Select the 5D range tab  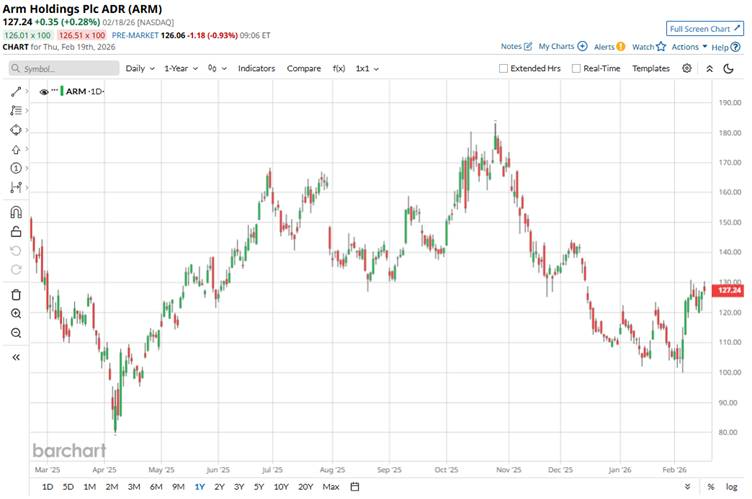68,487
